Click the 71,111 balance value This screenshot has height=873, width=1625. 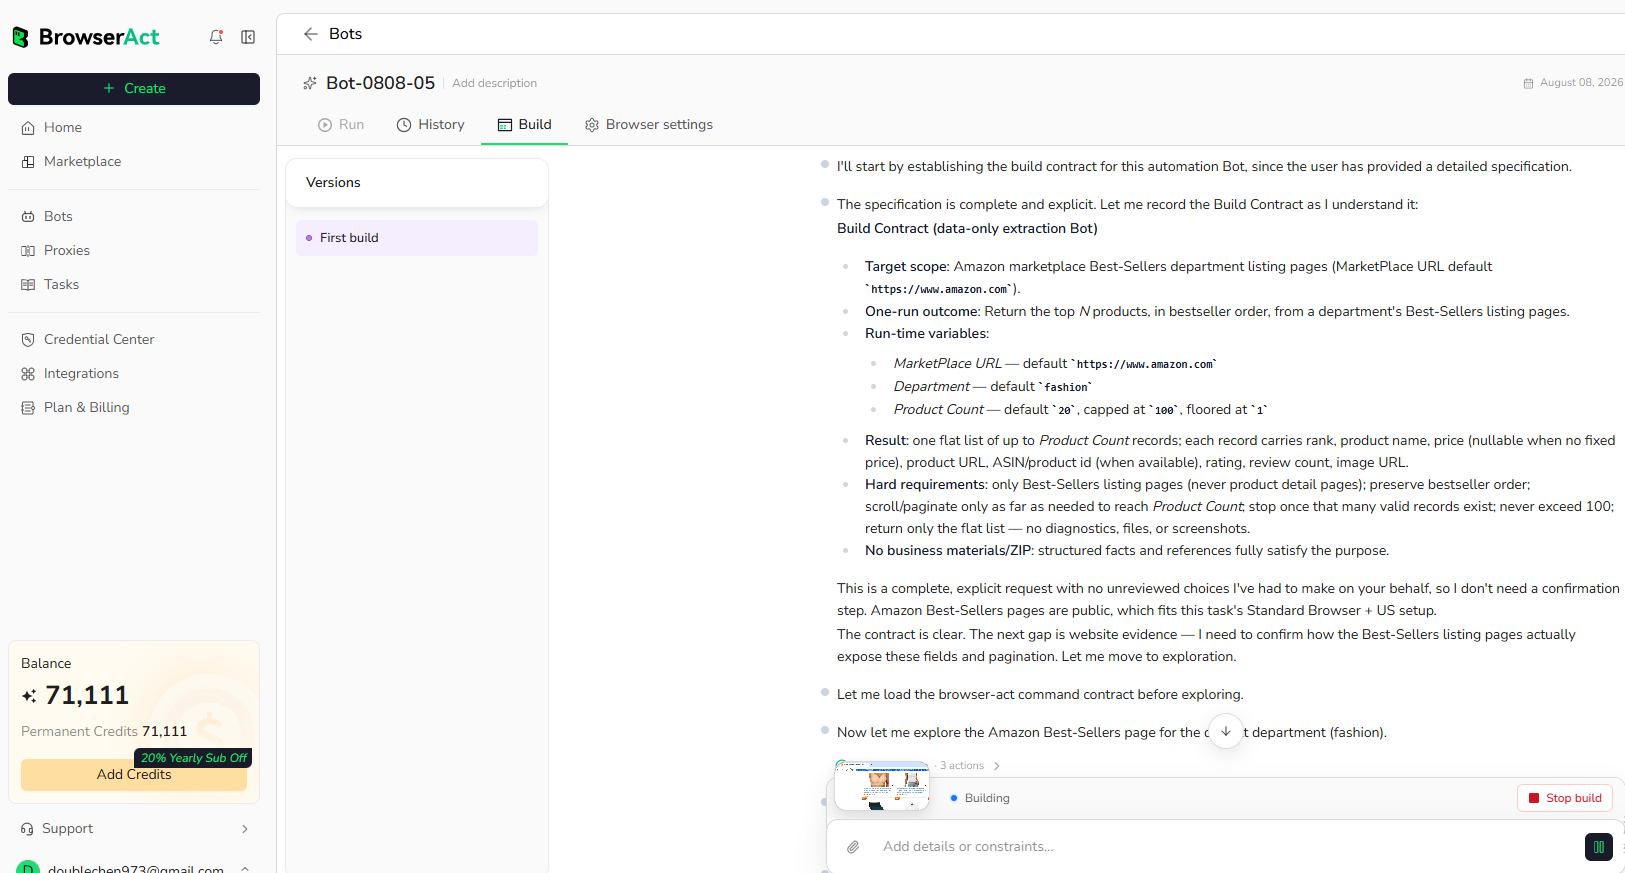[x=87, y=695]
